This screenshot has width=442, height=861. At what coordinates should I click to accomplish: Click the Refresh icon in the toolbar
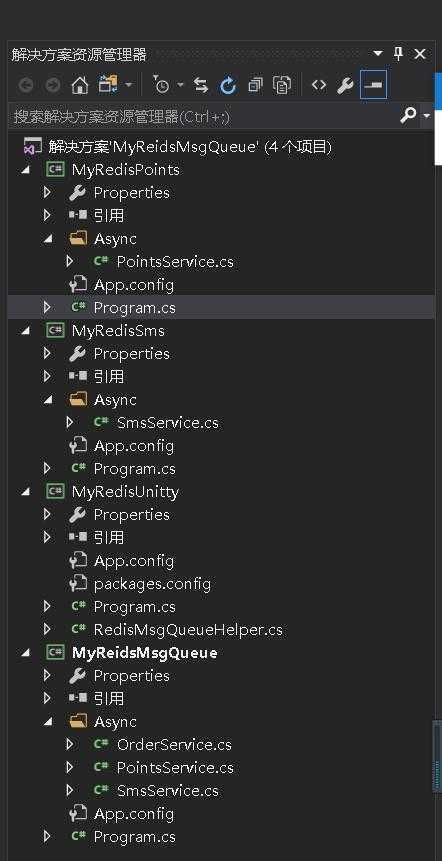[x=228, y=85]
